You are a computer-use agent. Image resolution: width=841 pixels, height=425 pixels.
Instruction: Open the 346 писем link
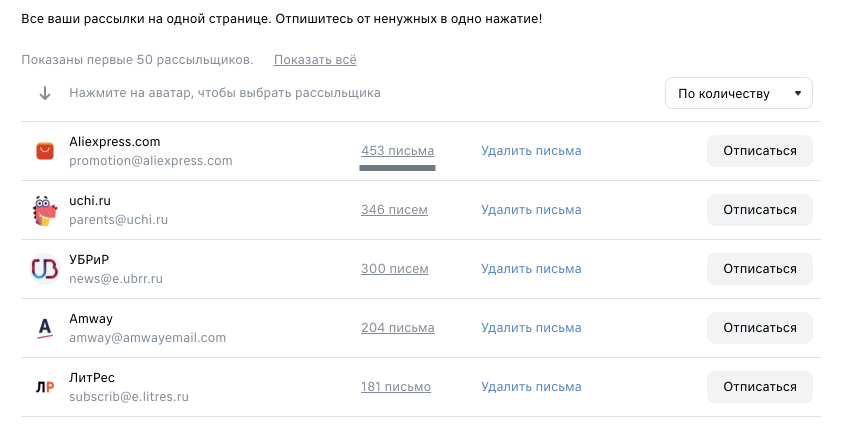394,210
